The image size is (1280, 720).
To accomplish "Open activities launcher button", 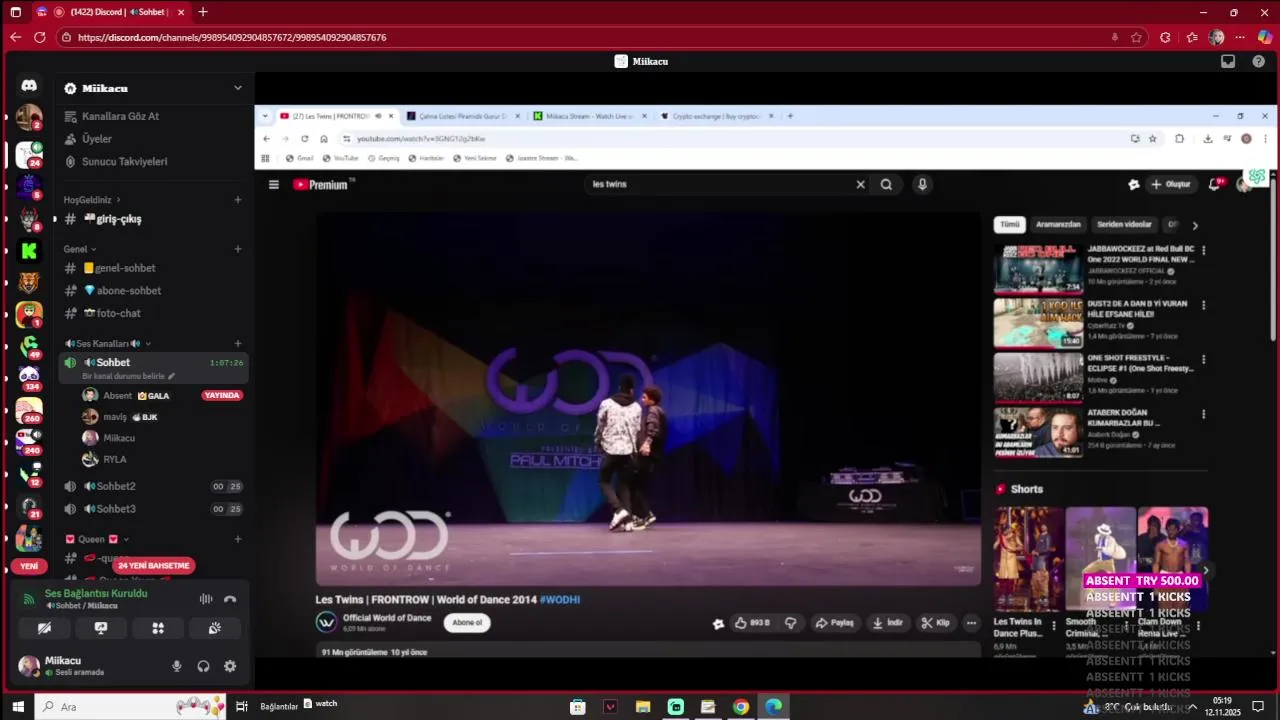I will (158, 628).
